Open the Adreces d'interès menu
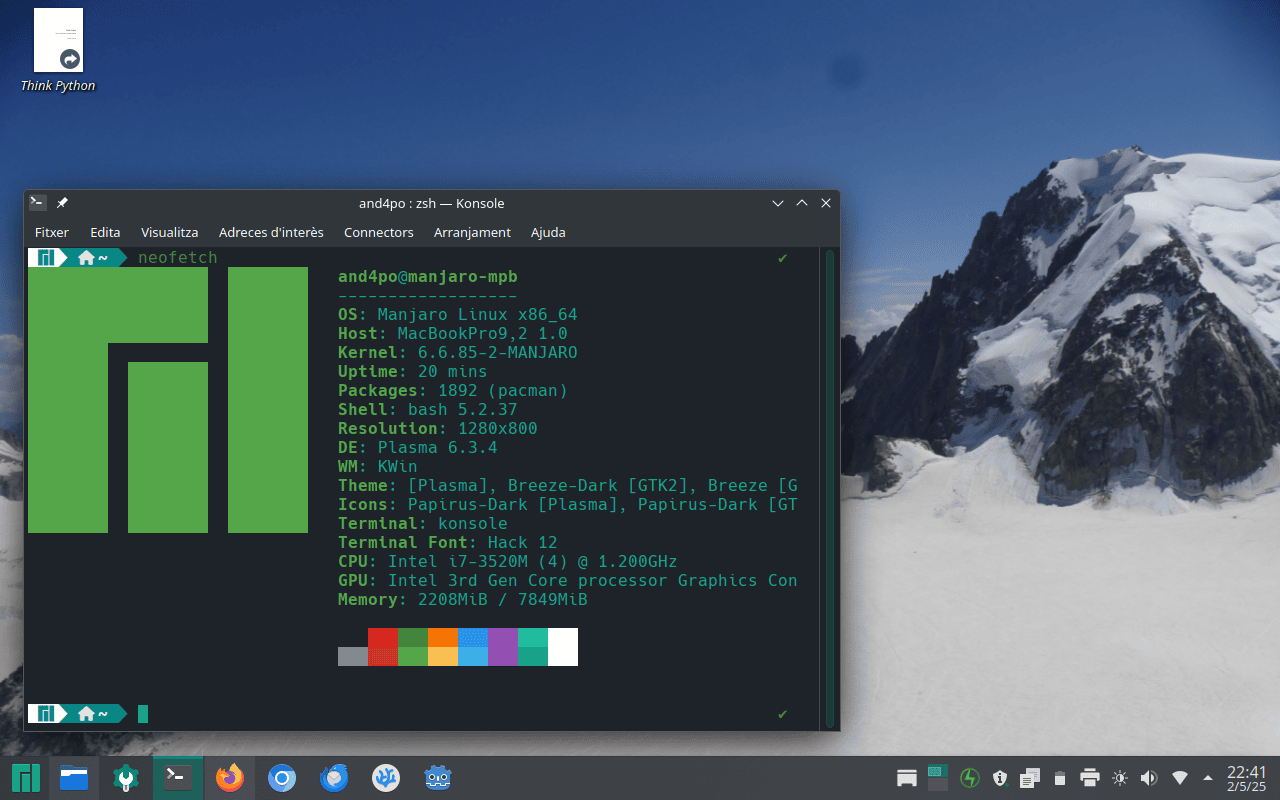This screenshot has height=800, width=1280. tap(271, 232)
